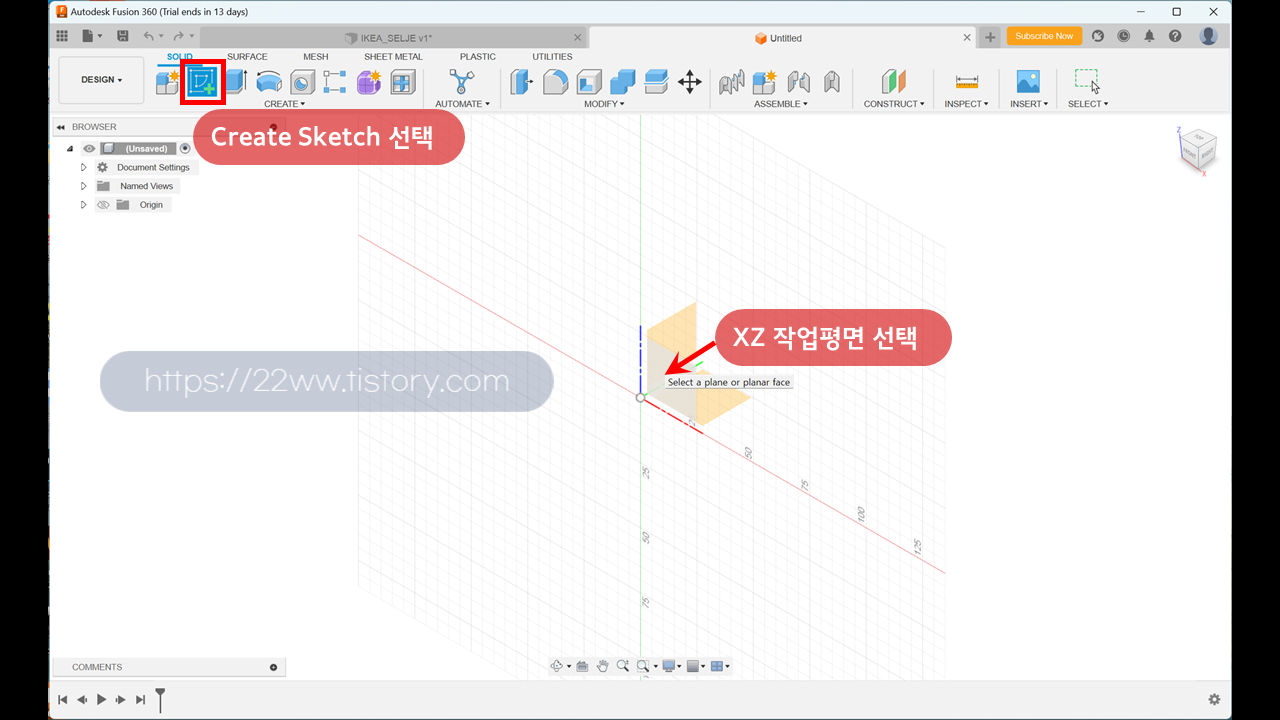Image resolution: width=1280 pixels, height=720 pixels.
Task: Click New Component icon in ASSEMBLE group
Action: coord(765,82)
